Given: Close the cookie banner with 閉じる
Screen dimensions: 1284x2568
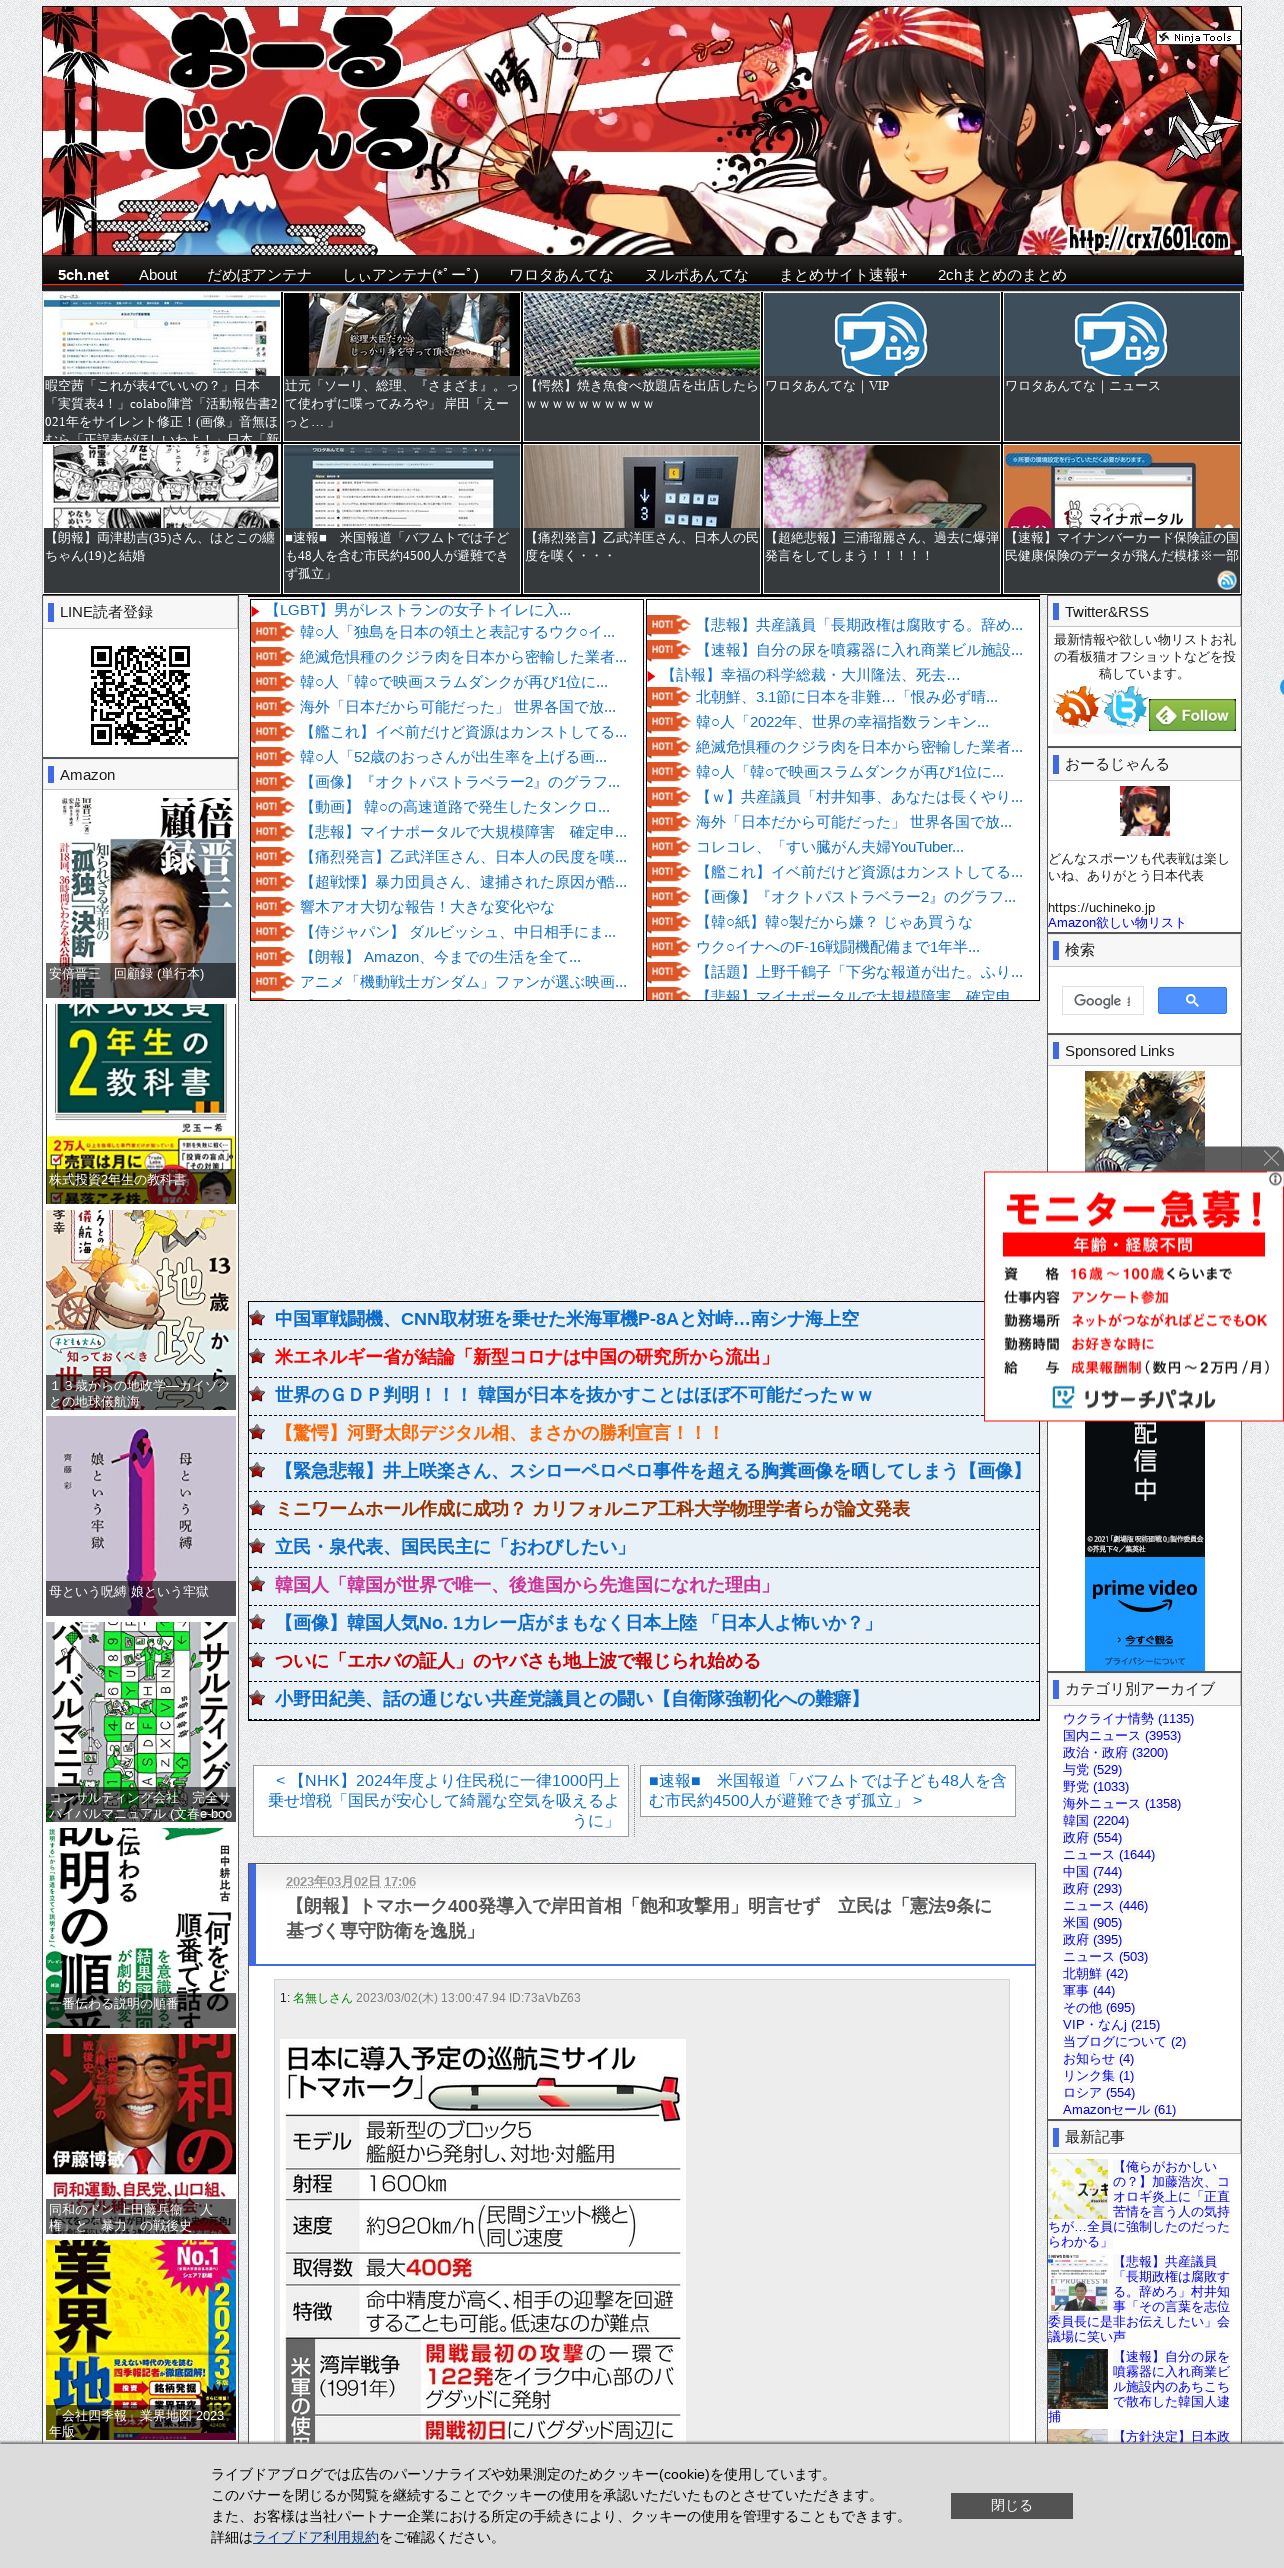Looking at the screenshot, I should (1011, 2505).
